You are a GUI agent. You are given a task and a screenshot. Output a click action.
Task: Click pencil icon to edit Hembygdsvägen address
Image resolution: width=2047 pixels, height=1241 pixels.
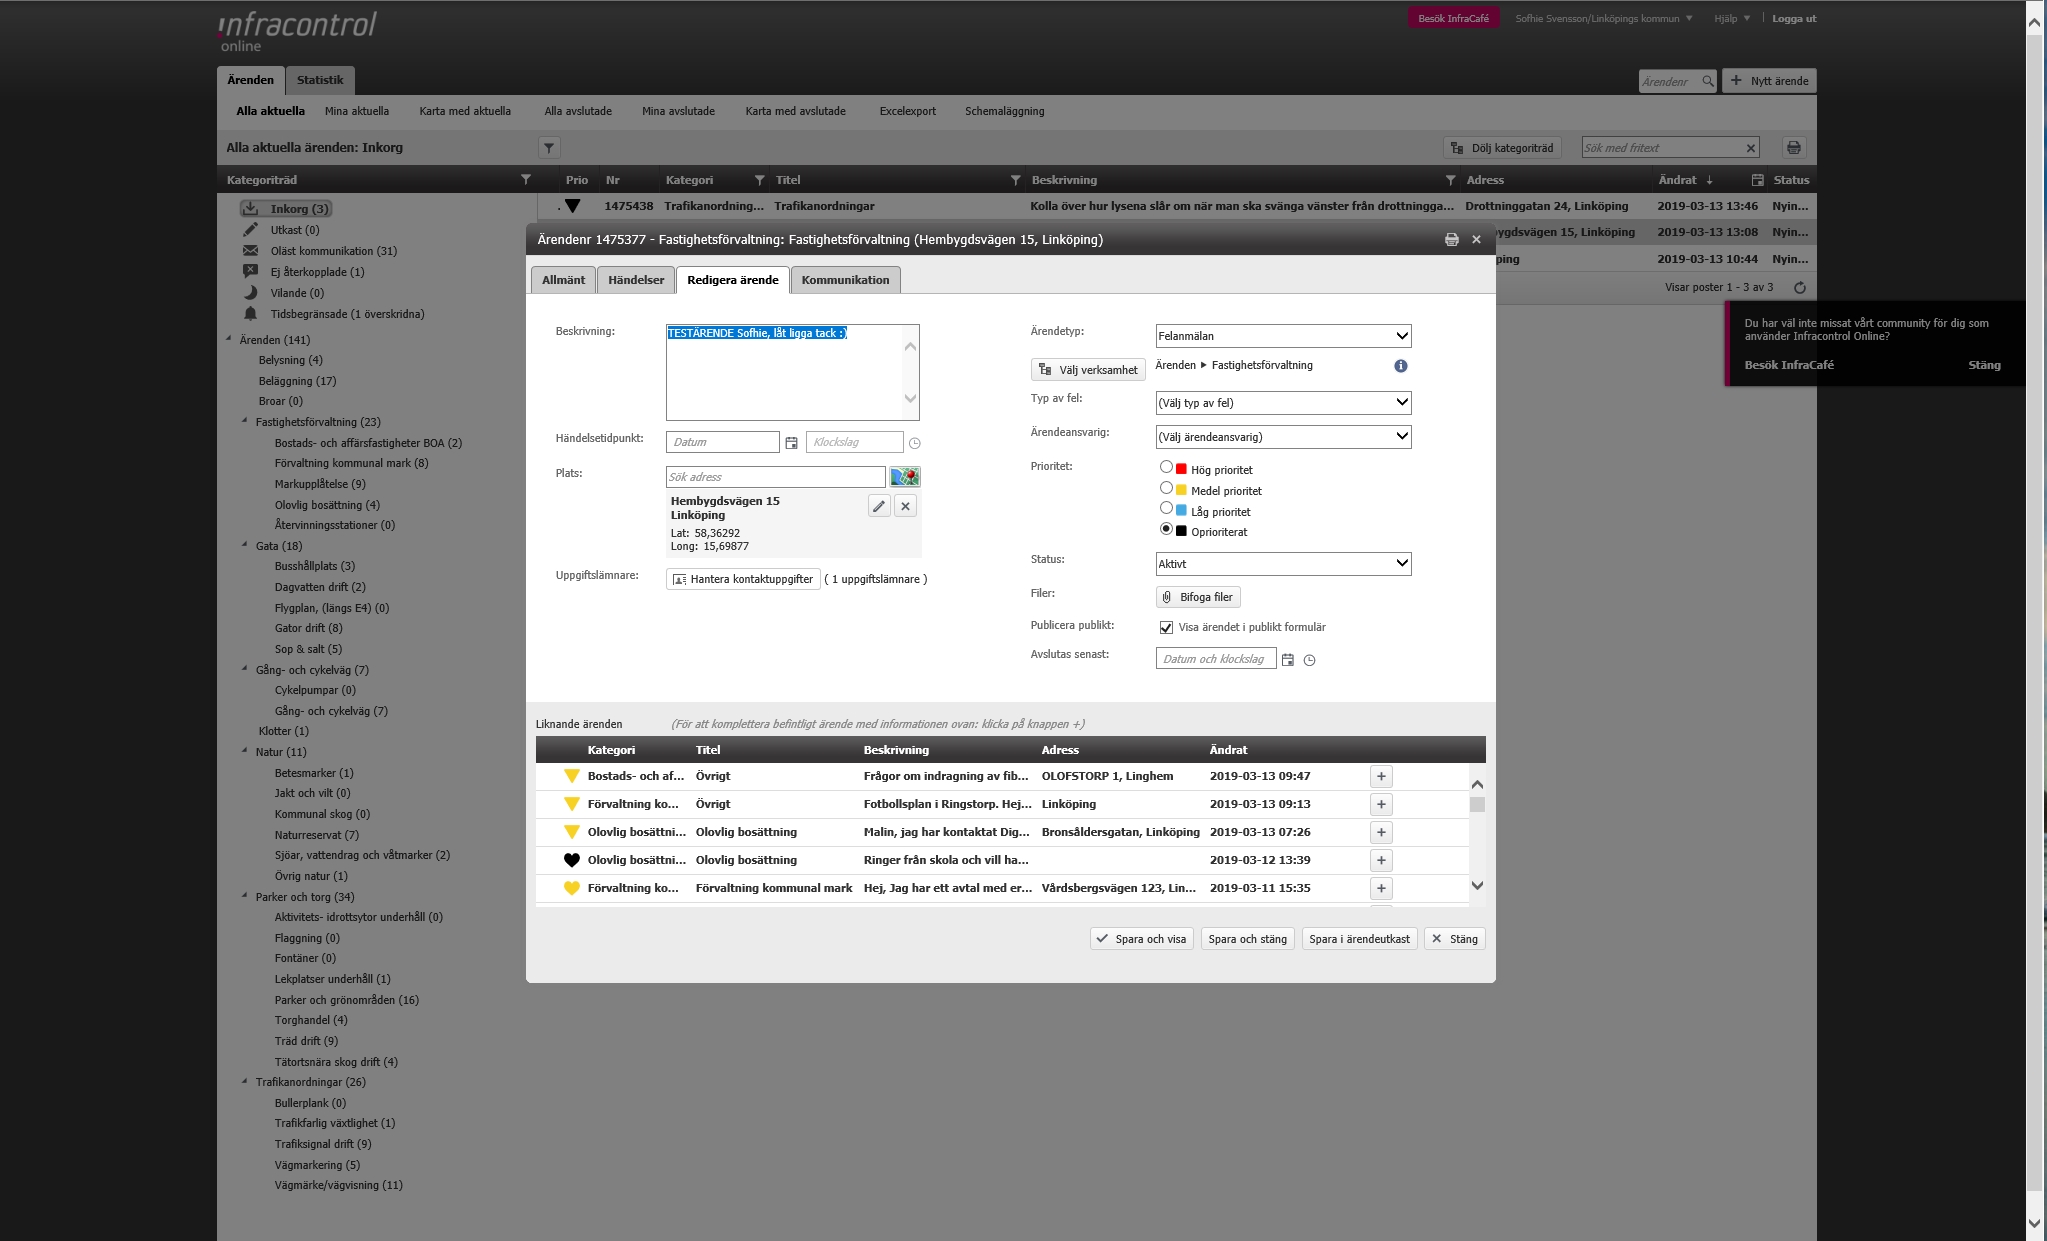click(878, 506)
